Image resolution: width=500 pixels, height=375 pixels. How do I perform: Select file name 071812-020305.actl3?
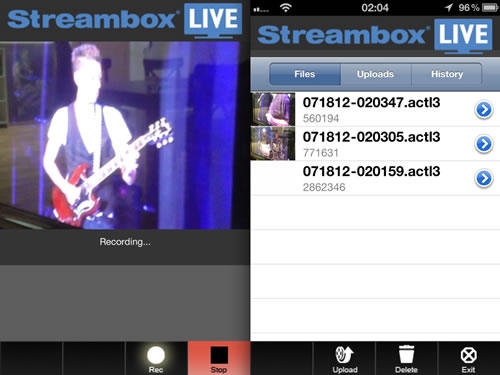tap(371, 137)
